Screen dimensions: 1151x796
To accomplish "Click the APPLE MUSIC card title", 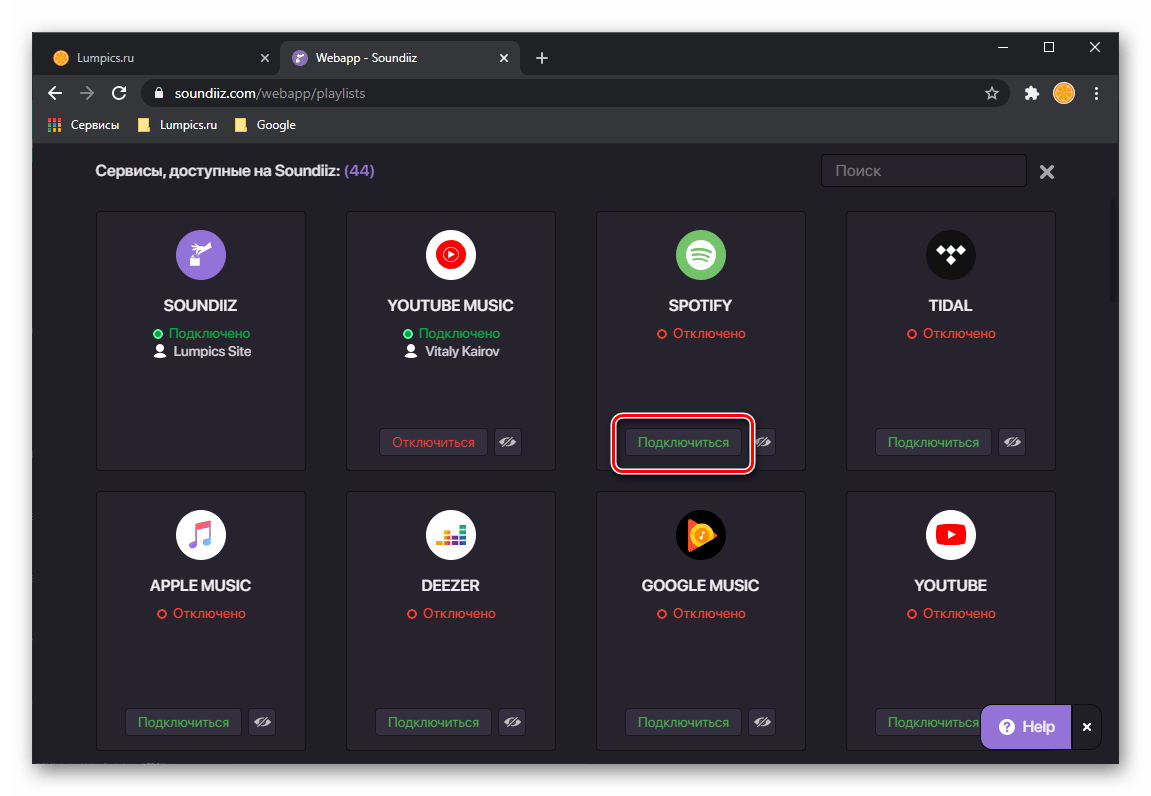I will [x=200, y=585].
